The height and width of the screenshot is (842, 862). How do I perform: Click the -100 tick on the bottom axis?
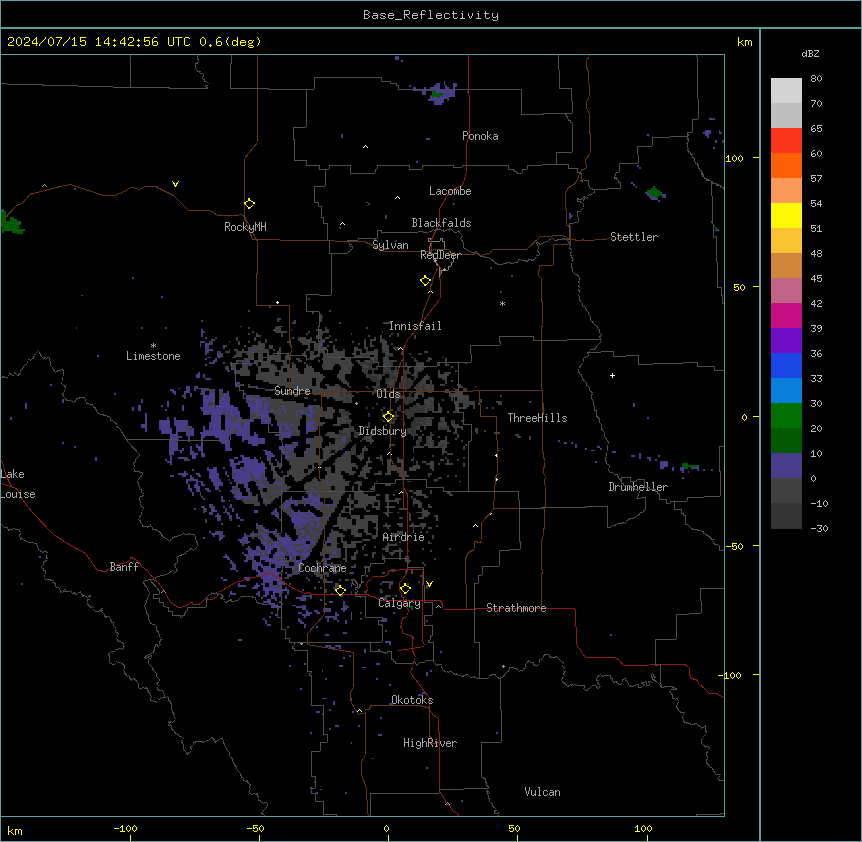(x=125, y=828)
